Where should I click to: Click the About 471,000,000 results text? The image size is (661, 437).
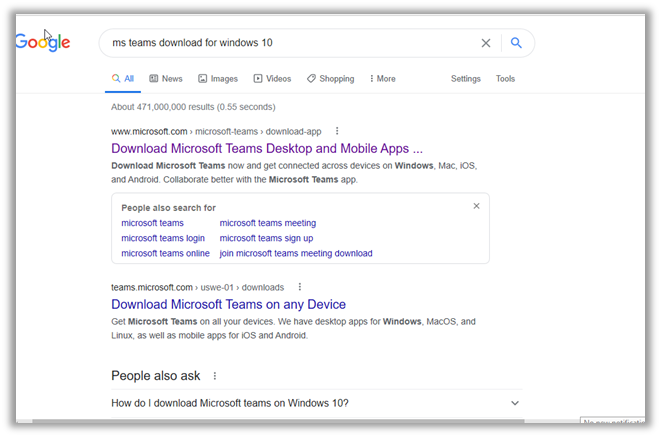pos(193,107)
